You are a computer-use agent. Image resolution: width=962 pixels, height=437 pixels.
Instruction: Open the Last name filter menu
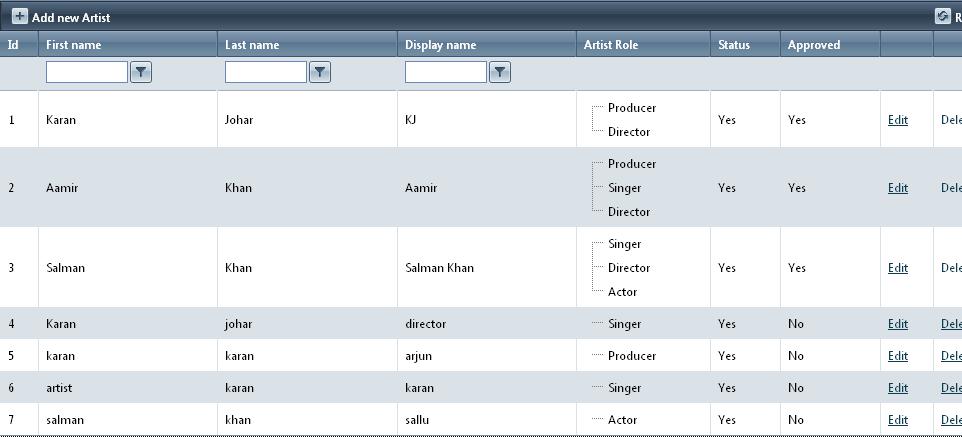pos(320,72)
